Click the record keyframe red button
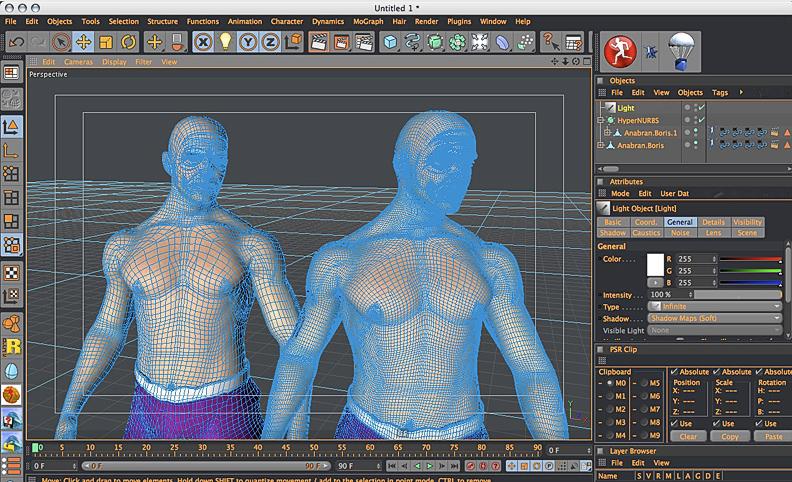 (470, 466)
